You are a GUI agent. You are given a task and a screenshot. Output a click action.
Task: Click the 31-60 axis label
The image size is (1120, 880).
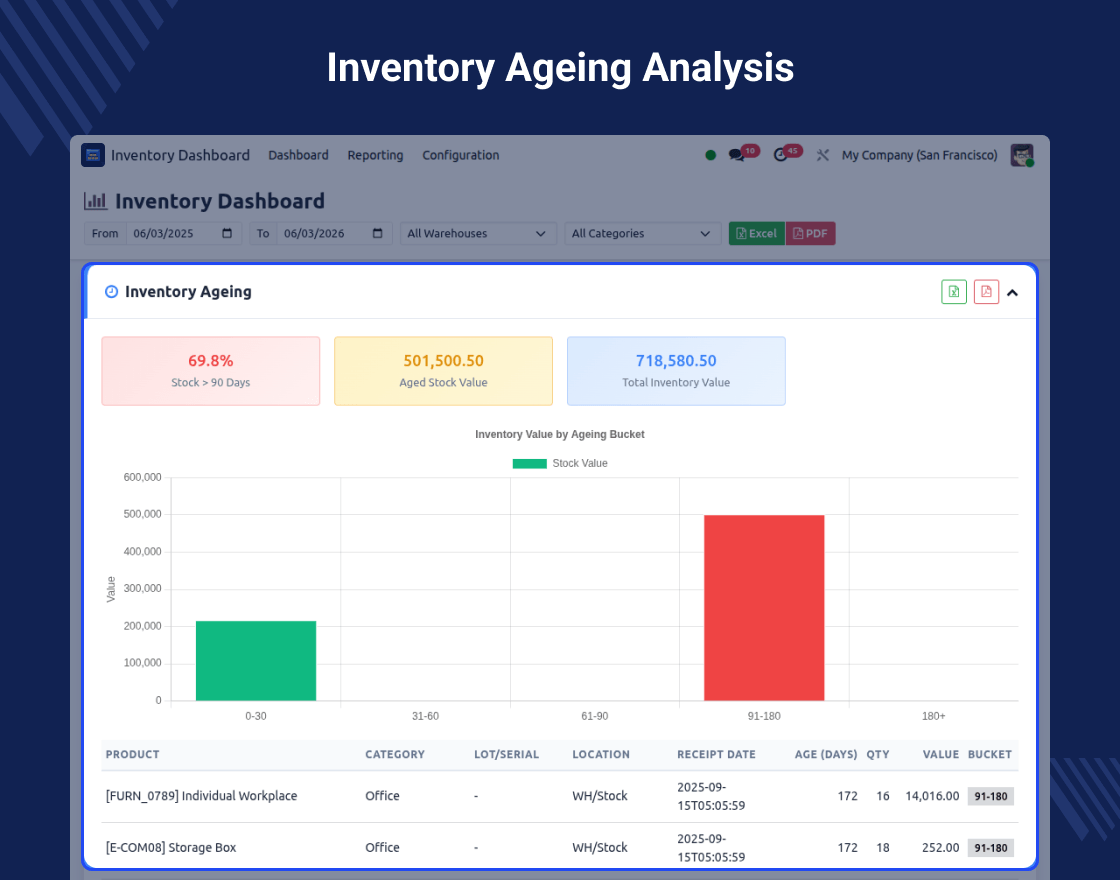pyautogui.click(x=425, y=716)
